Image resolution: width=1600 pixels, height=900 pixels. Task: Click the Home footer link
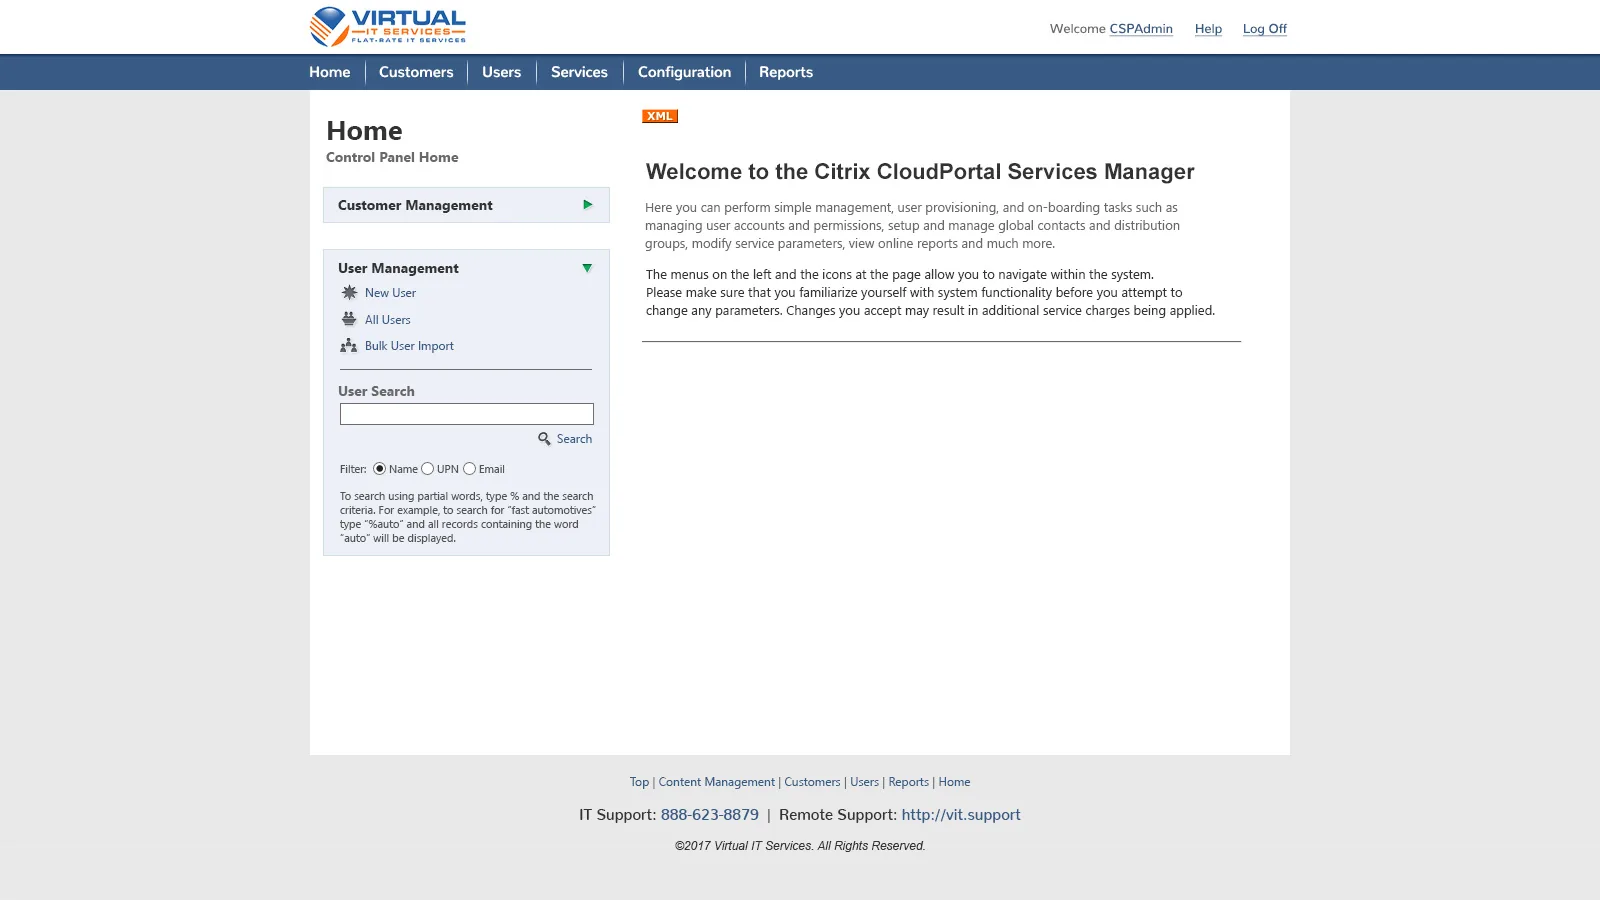tap(954, 782)
